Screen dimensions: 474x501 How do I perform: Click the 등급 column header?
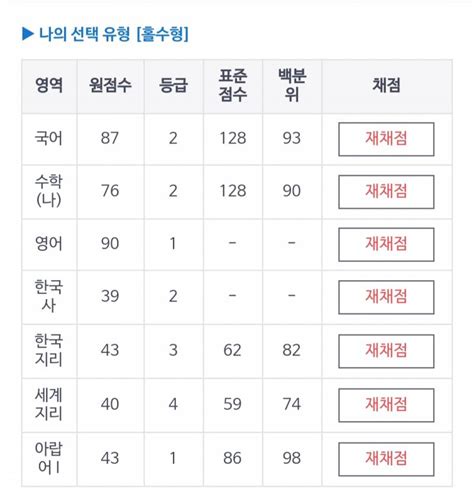click(173, 85)
